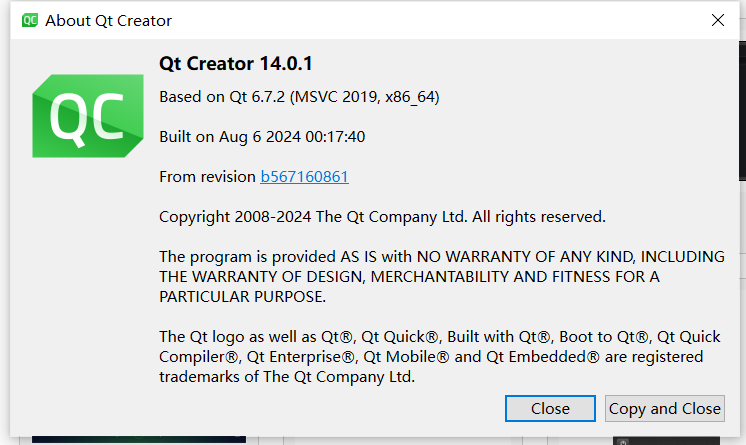Click the Copy and Close button
This screenshot has height=445, width=746.
click(x=665, y=408)
